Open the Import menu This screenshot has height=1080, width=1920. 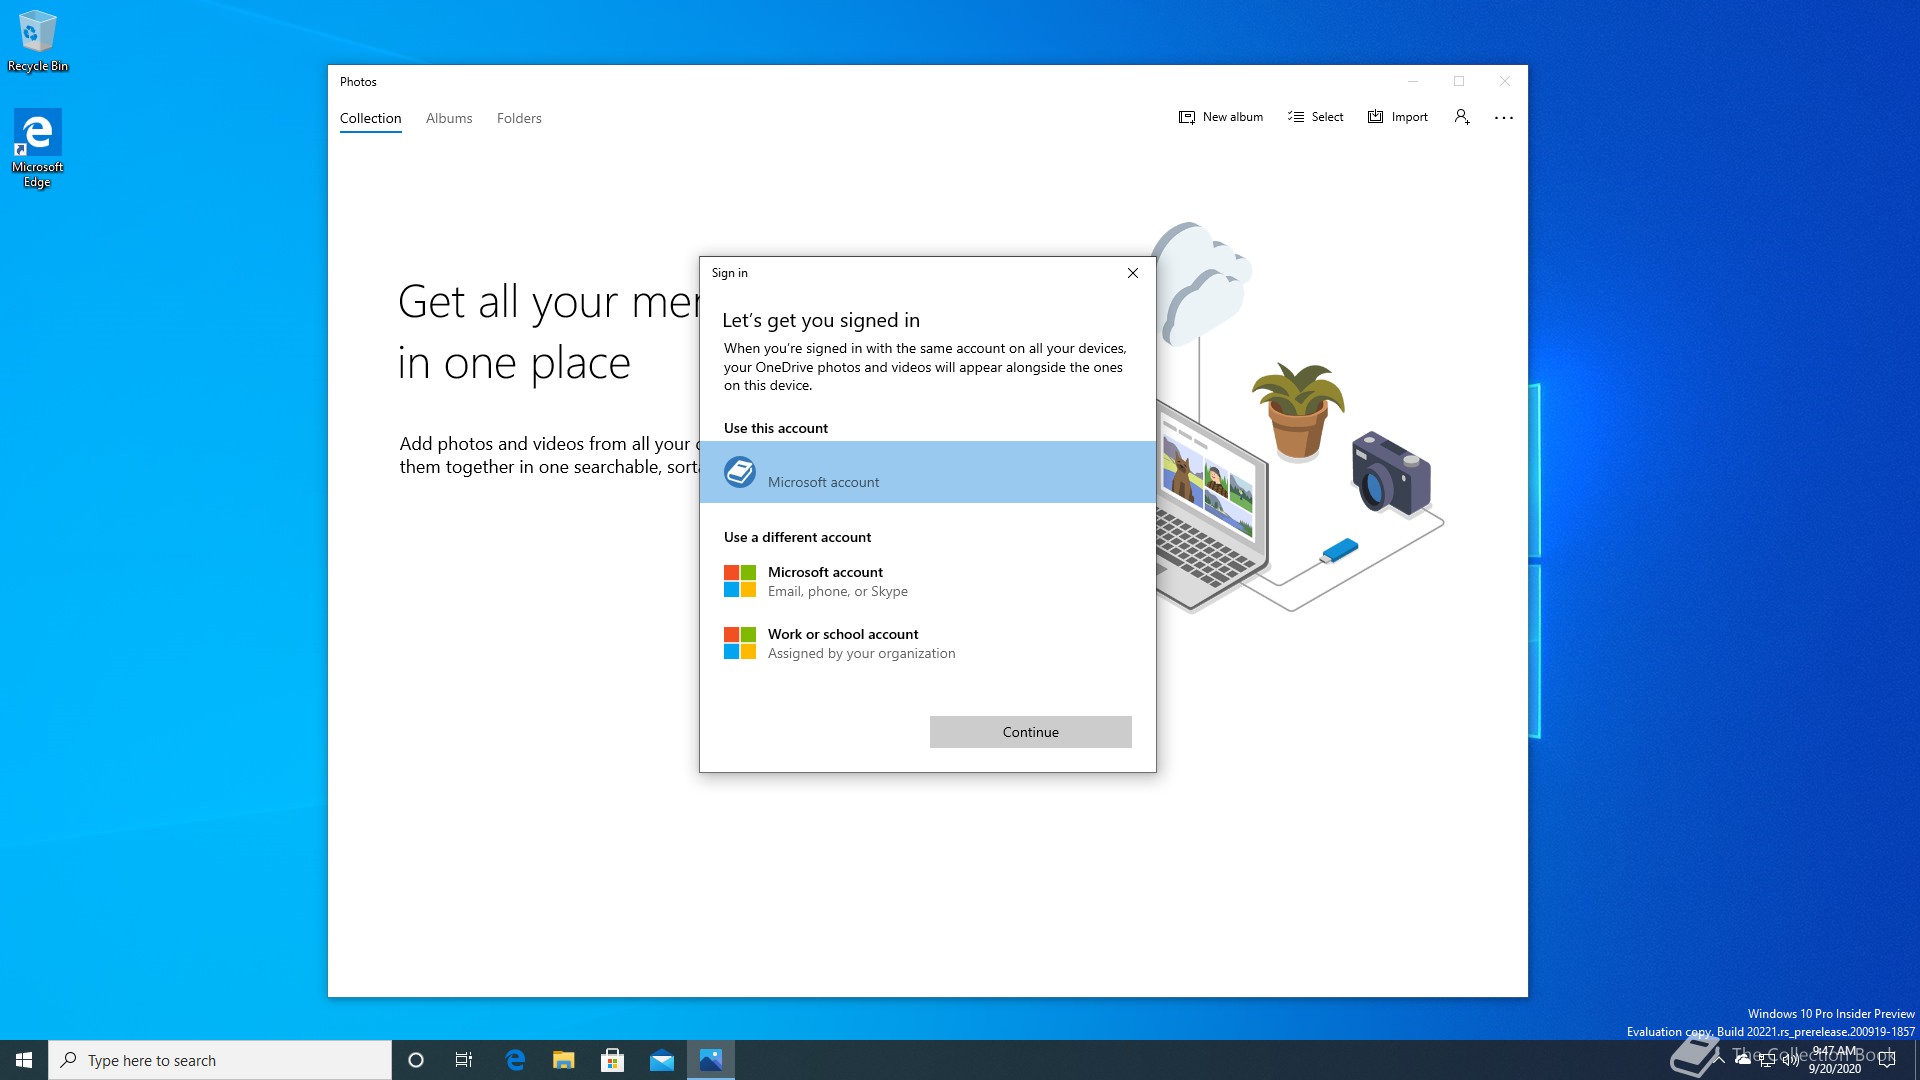1397,117
